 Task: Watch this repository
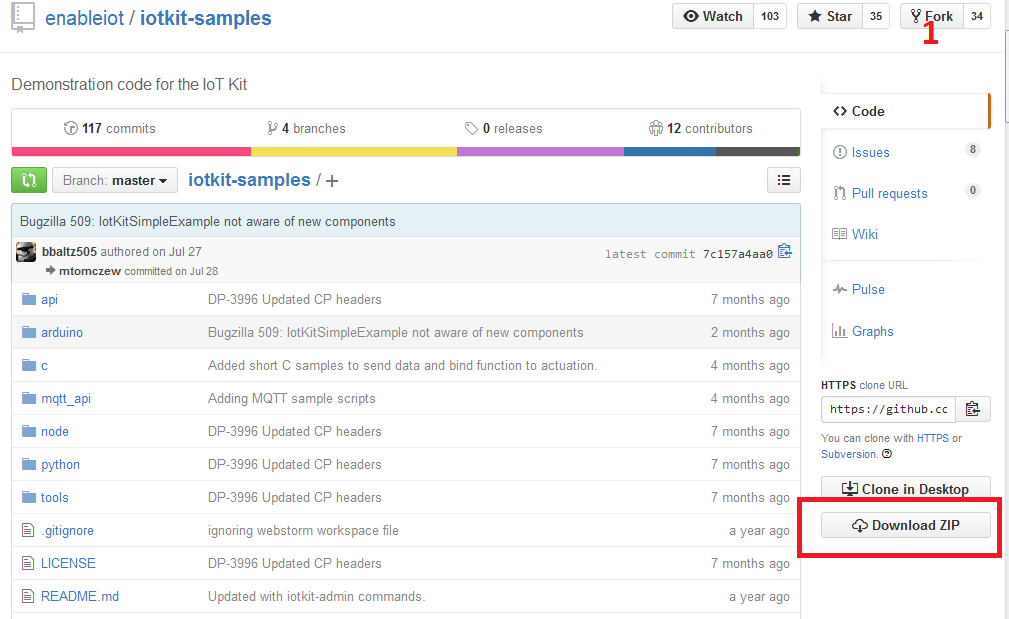click(x=712, y=16)
